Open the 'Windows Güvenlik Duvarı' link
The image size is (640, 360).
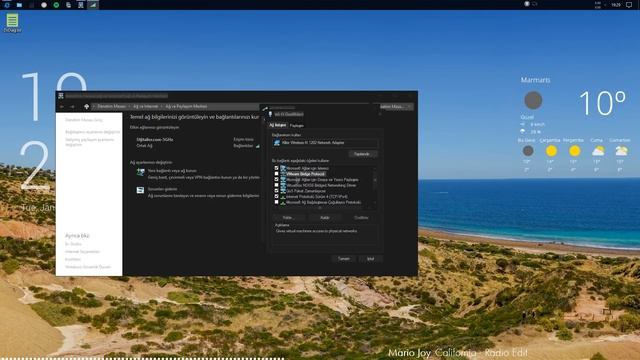point(88,267)
